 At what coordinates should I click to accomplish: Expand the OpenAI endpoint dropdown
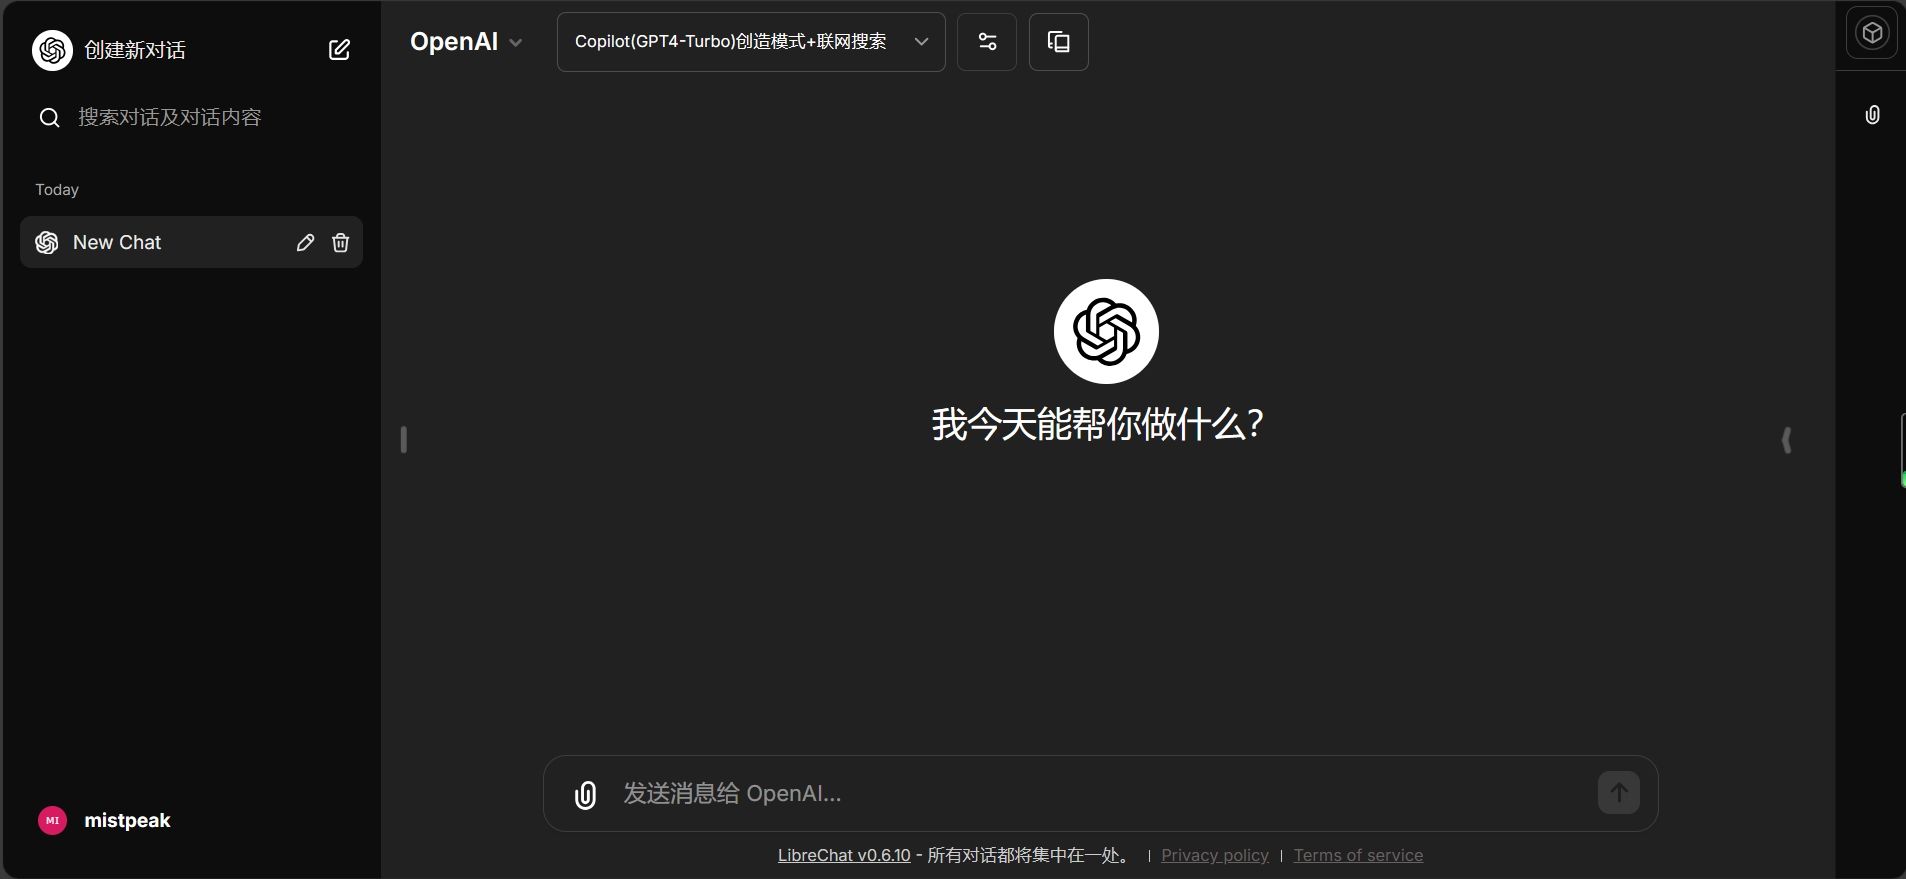click(x=466, y=42)
